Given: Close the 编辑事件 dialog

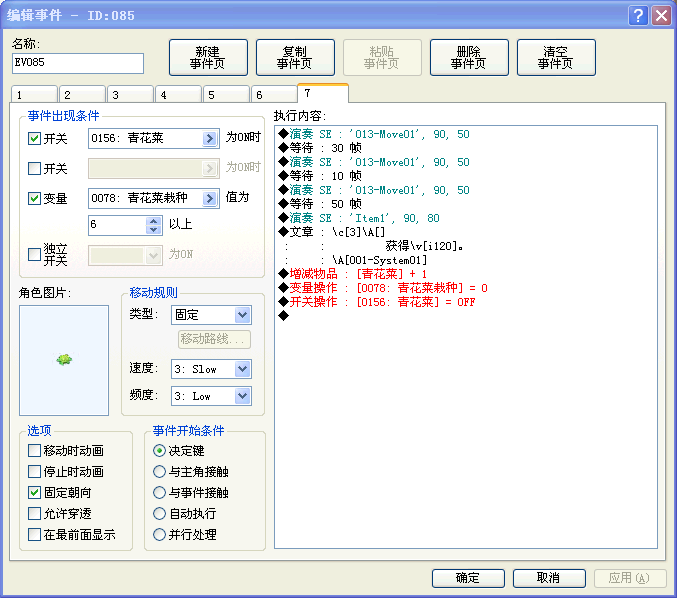Looking at the screenshot, I should coord(661,16).
